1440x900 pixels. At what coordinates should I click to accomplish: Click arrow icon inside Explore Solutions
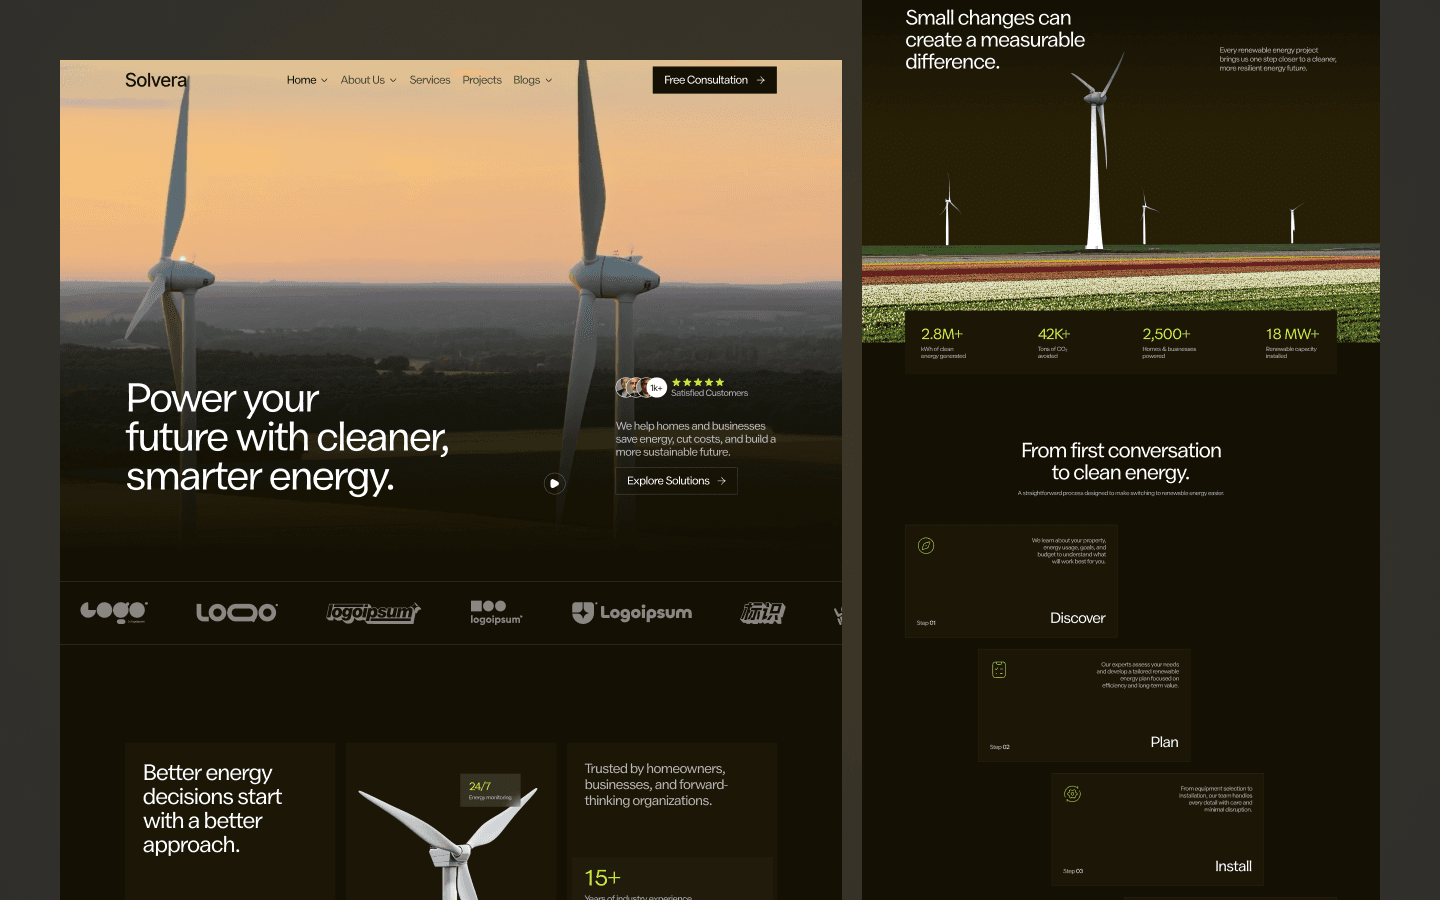[722, 481]
